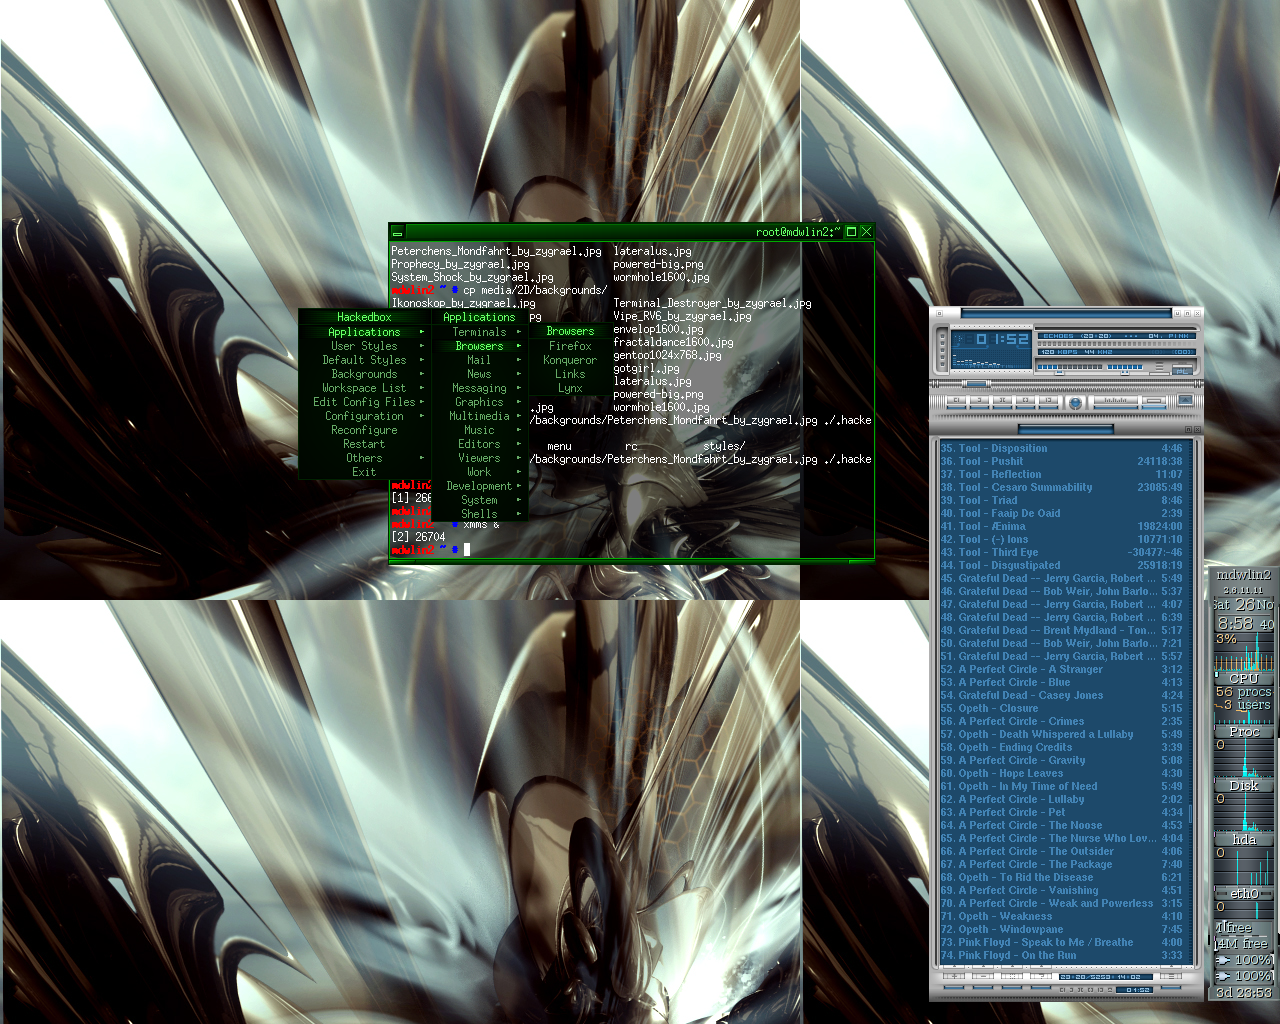
Task: Expand the Multimedia submenu
Action: tap(479, 416)
